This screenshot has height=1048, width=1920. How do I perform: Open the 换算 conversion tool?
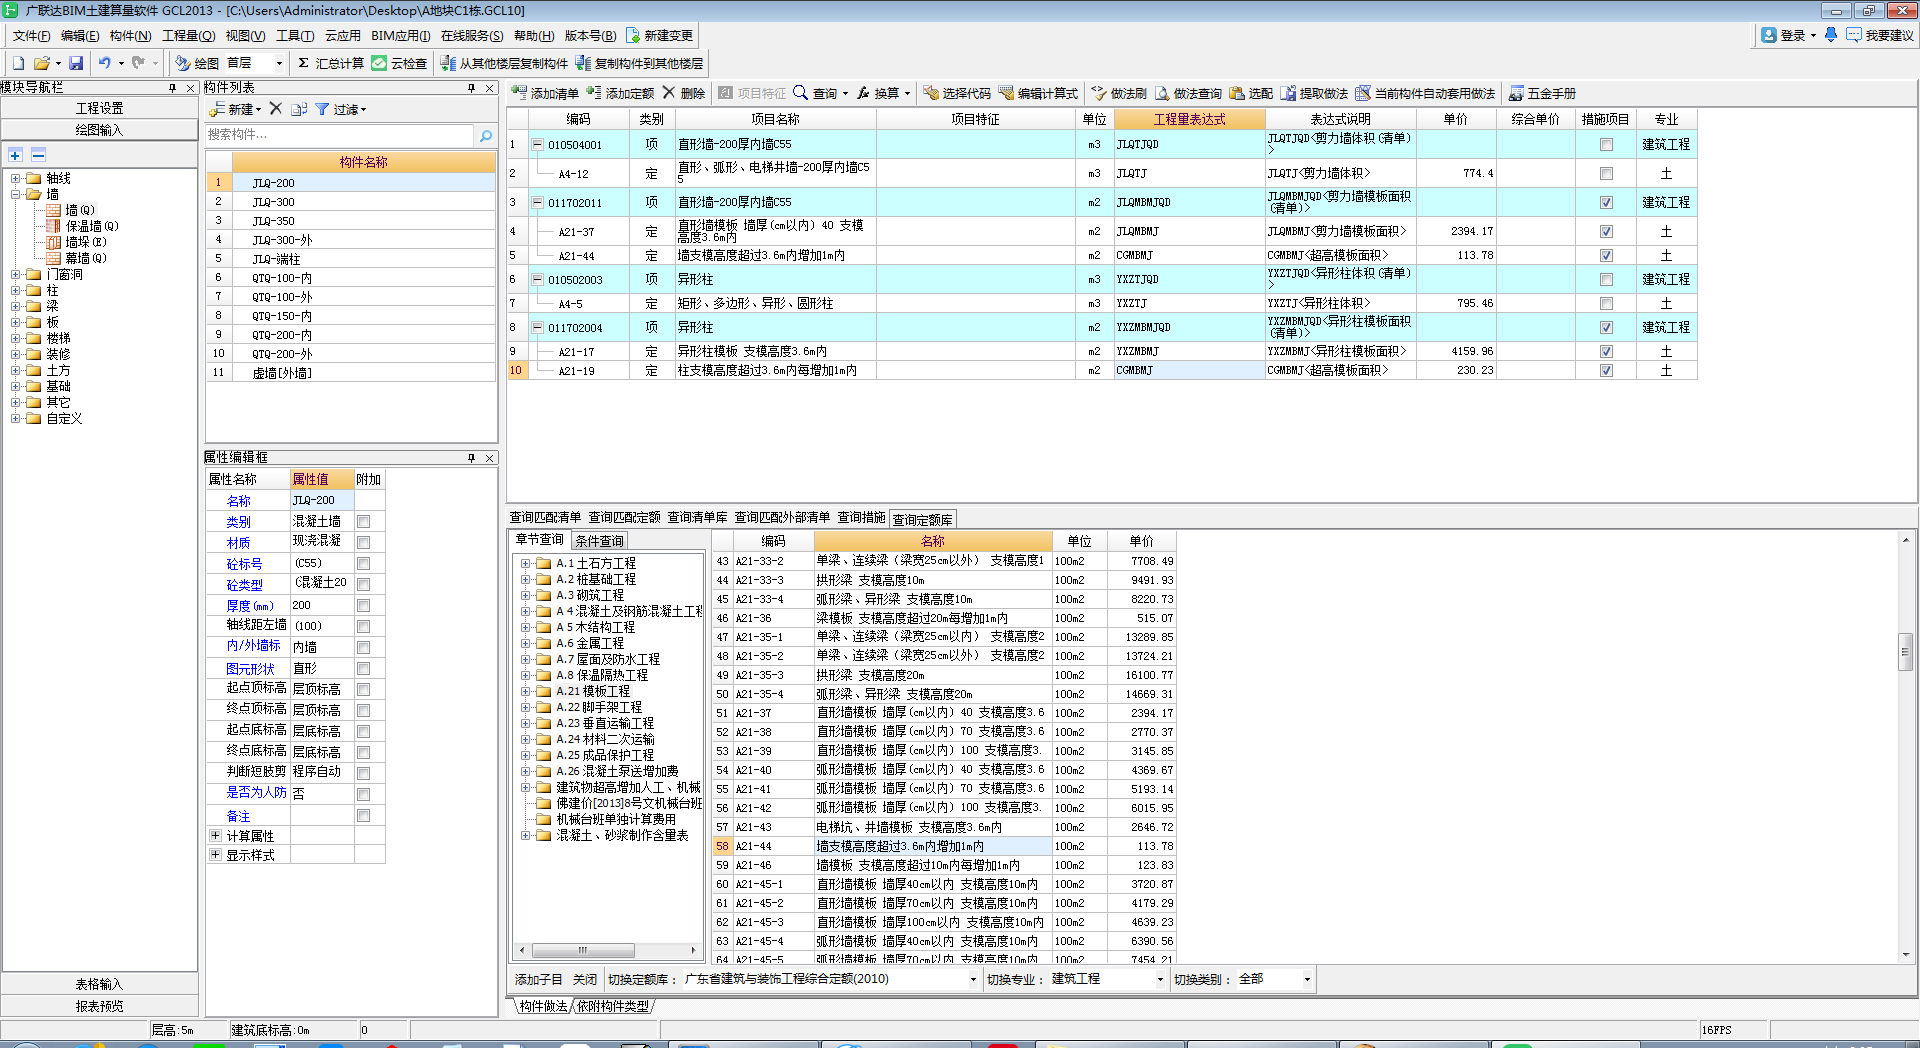click(x=879, y=93)
